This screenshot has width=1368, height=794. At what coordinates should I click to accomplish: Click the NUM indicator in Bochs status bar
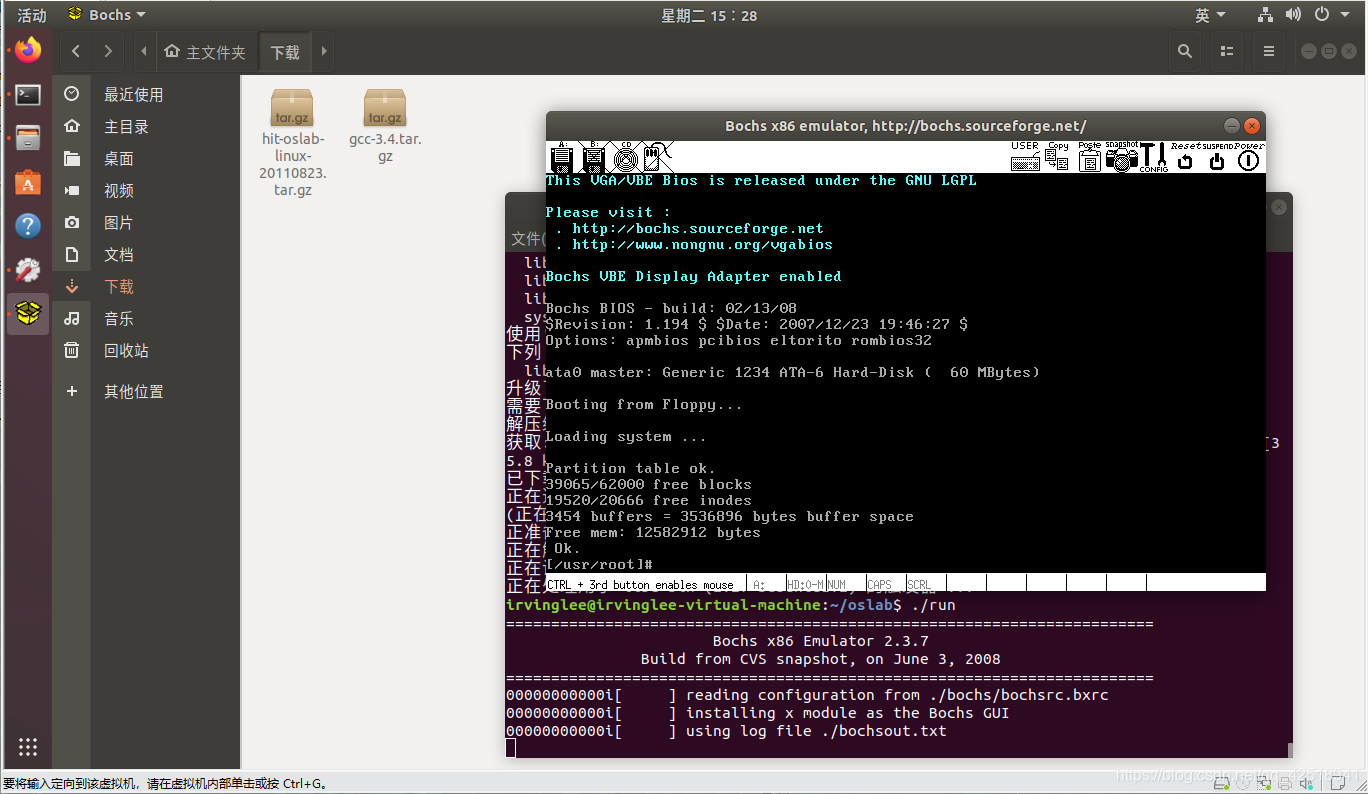pyautogui.click(x=846, y=584)
